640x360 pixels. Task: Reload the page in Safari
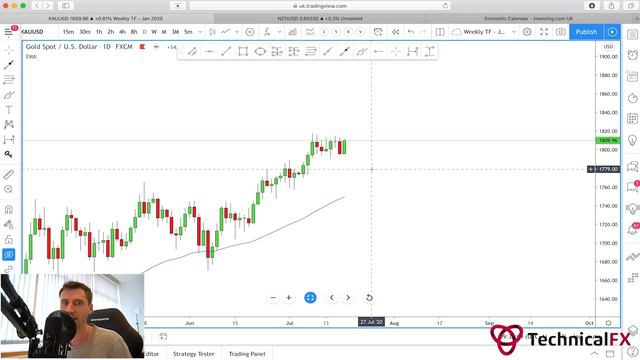coord(445,6)
